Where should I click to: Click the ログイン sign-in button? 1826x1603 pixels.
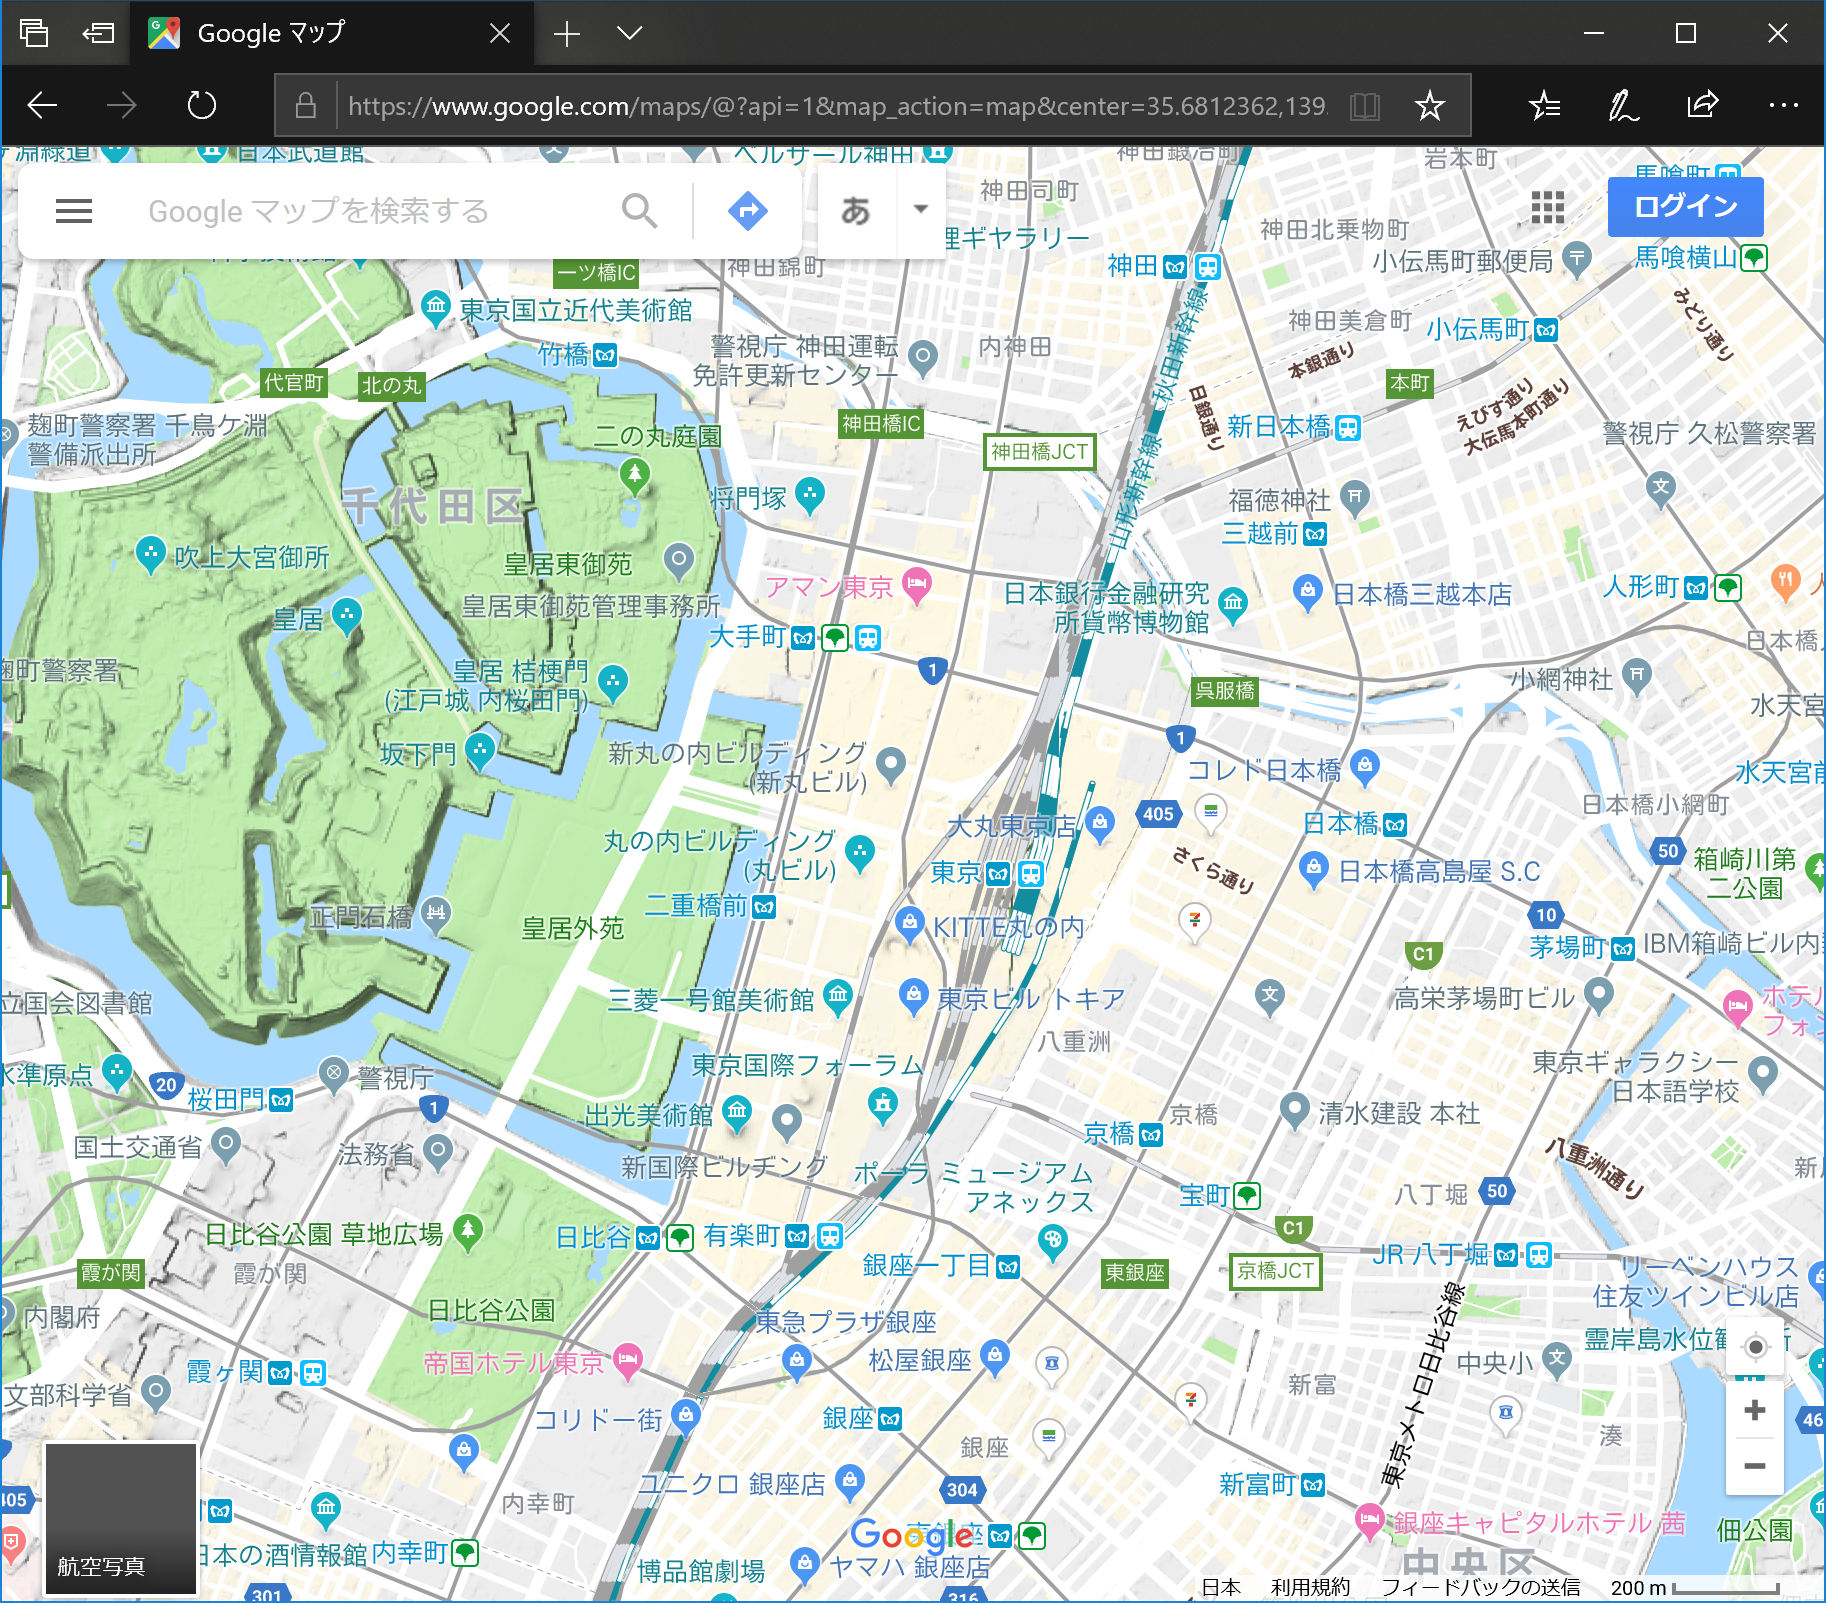[1685, 207]
